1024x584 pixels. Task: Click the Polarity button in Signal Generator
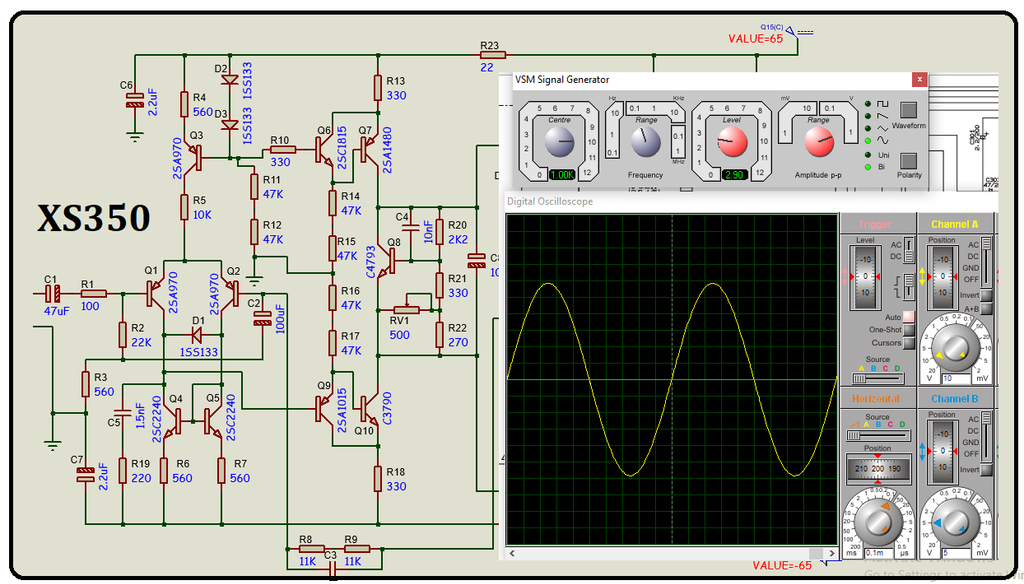point(908,161)
